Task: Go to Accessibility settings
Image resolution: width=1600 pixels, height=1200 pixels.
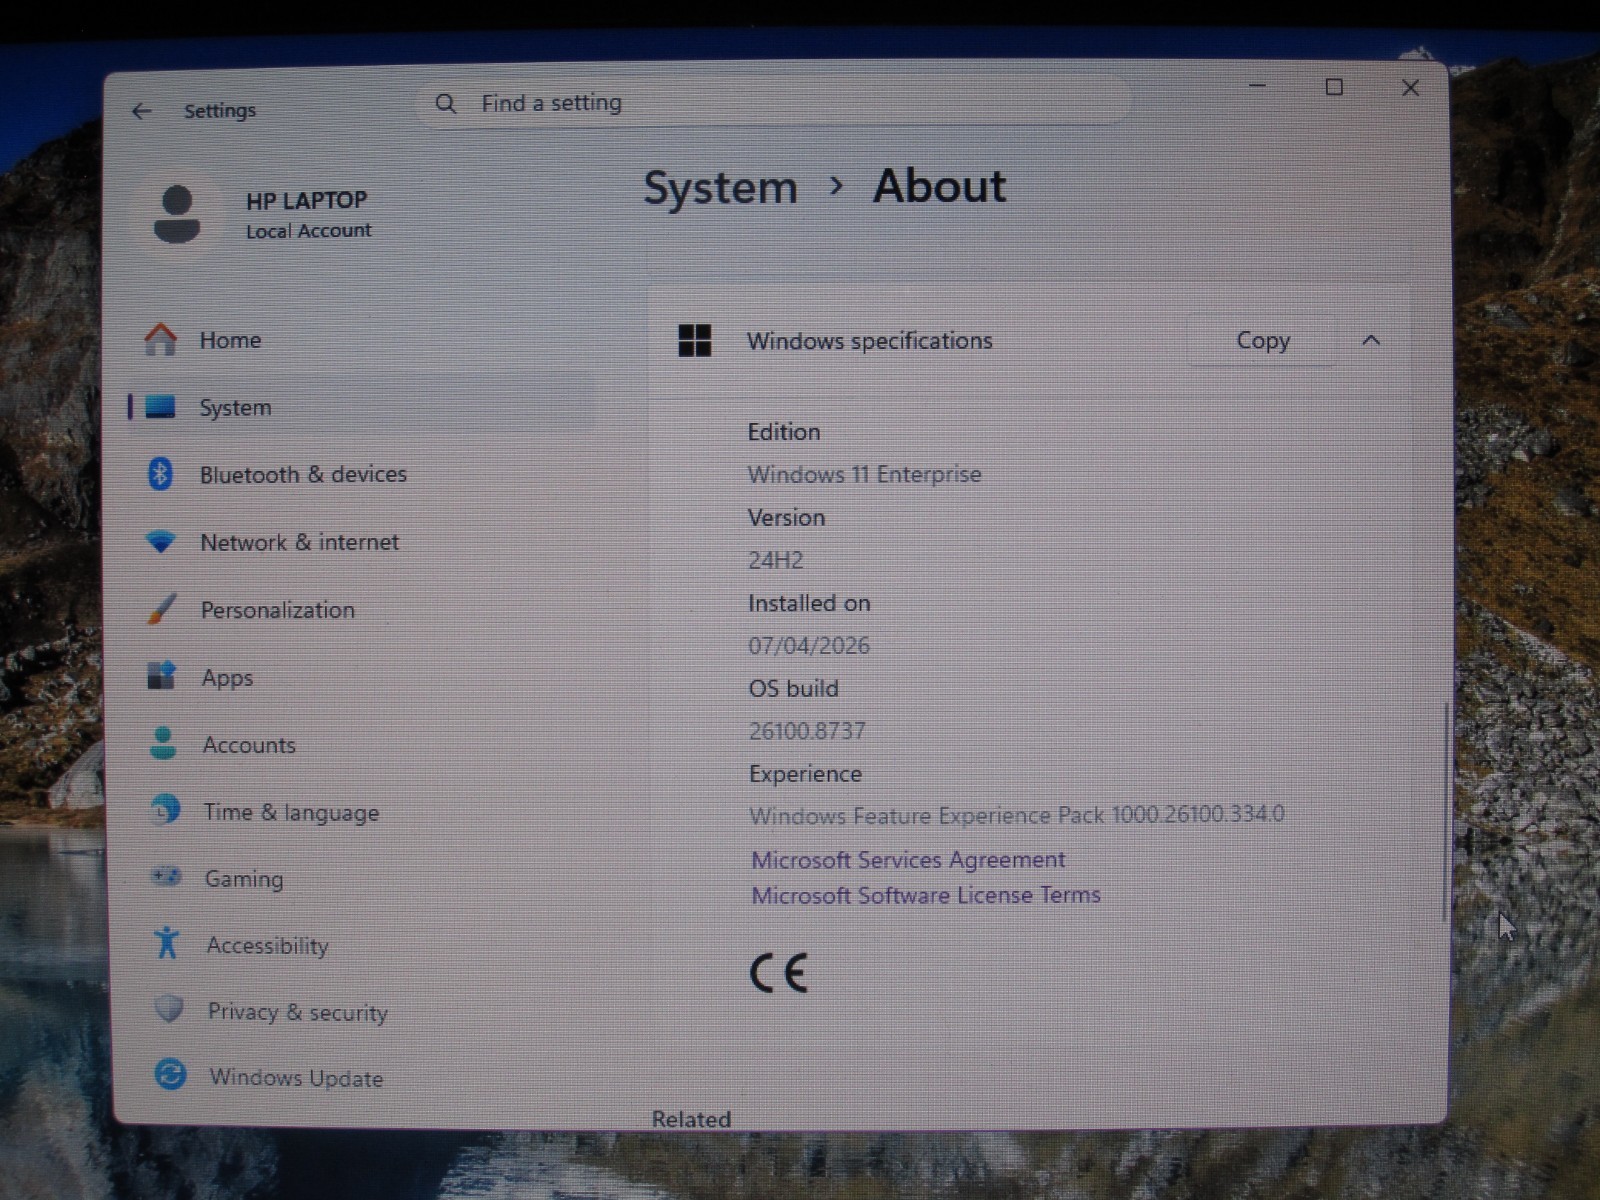Action: [x=360, y=945]
